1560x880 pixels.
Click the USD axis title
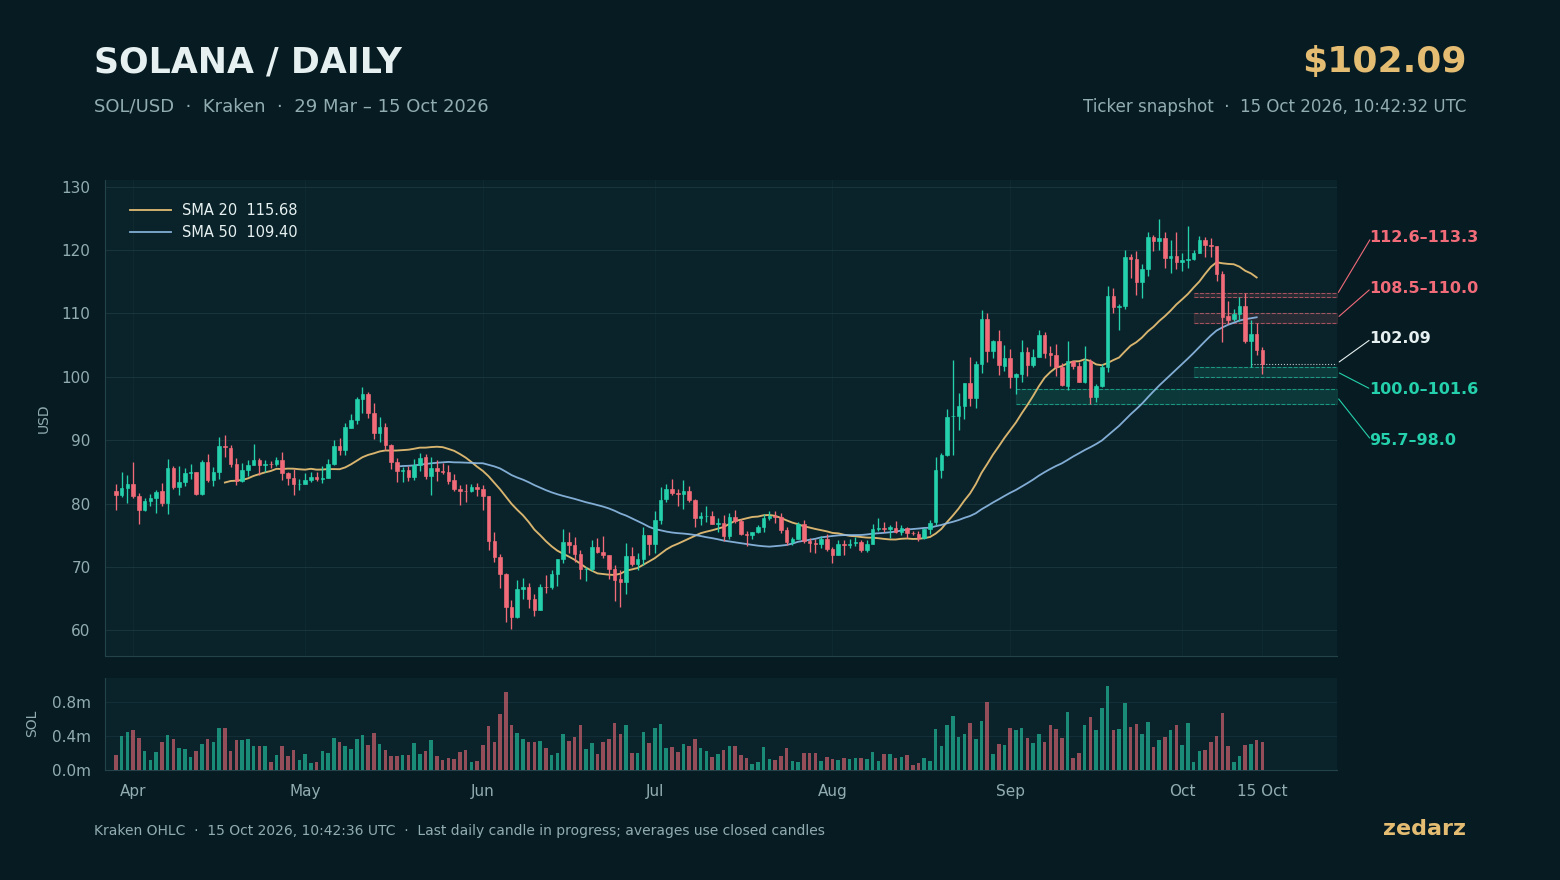click(x=44, y=419)
